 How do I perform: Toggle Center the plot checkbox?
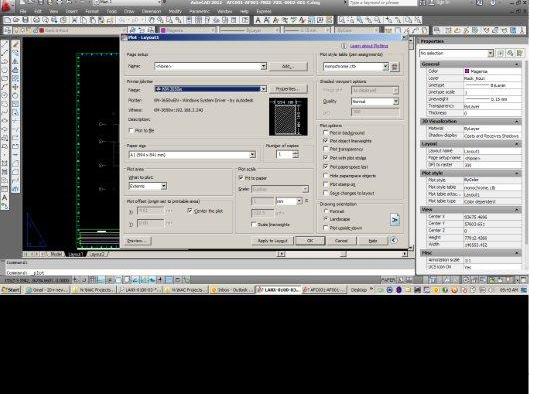pyautogui.click(x=190, y=211)
